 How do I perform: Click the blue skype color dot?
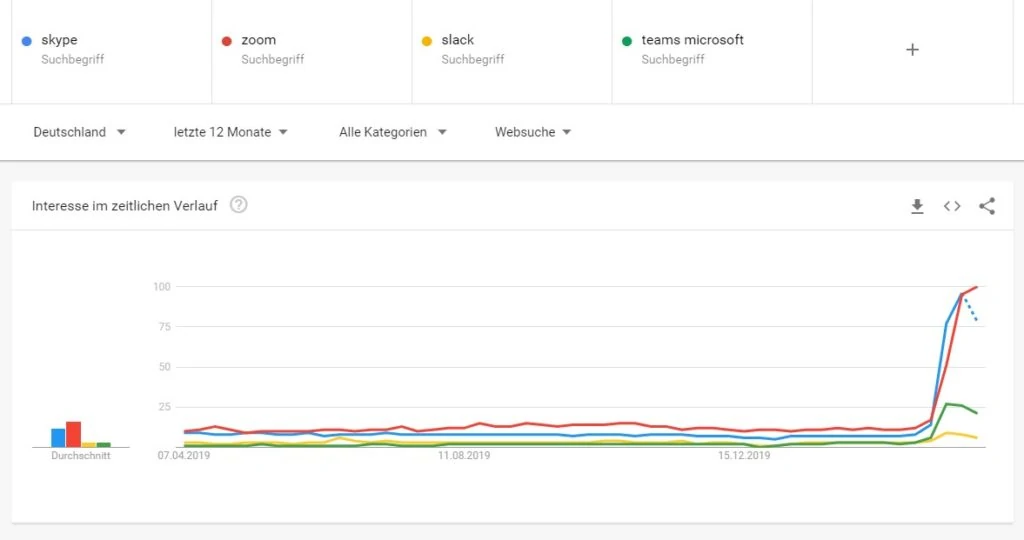pos(26,41)
